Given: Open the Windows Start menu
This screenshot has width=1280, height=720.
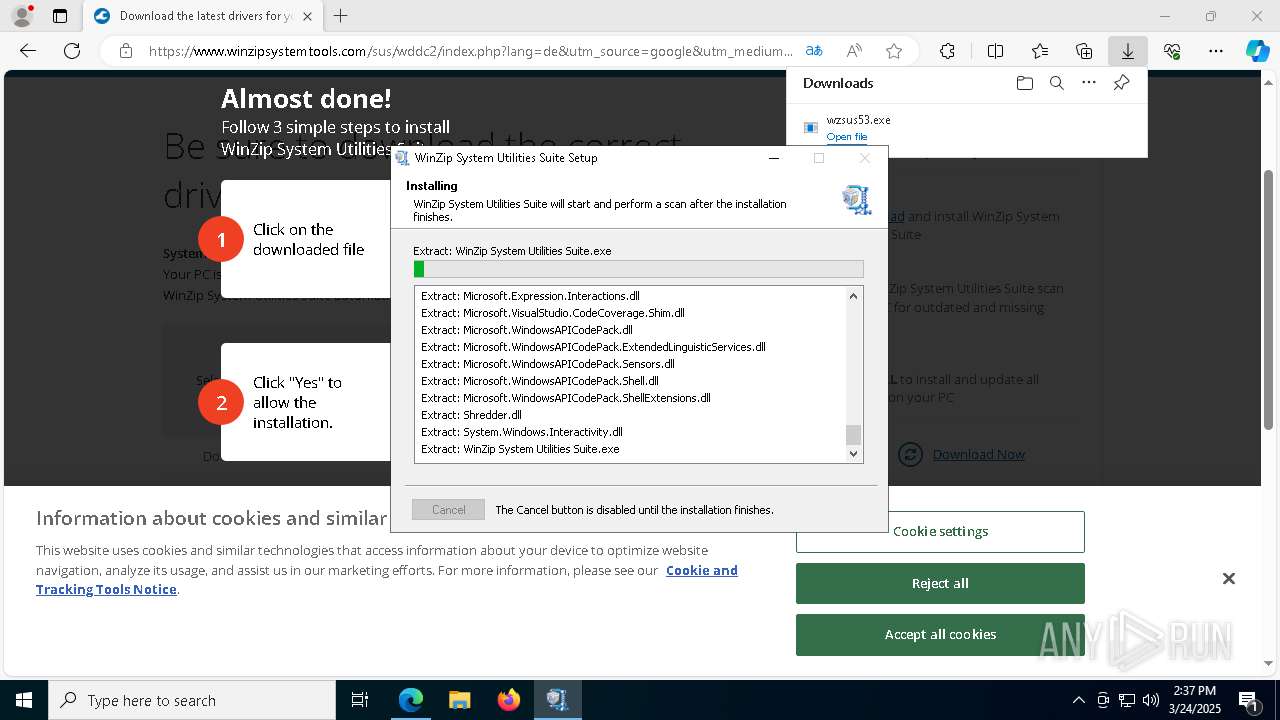Looking at the screenshot, I should [x=24, y=700].
